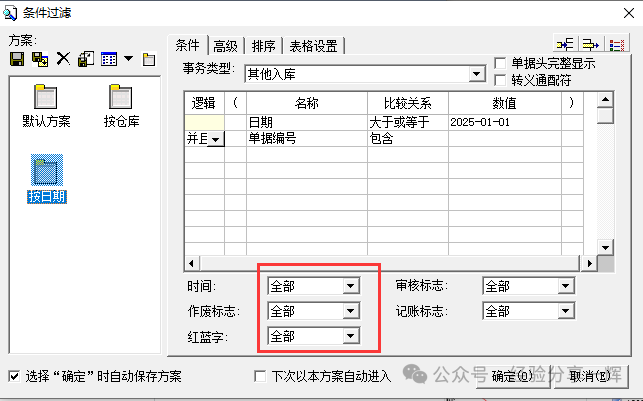
Task: Enable 单据头完整显示 checkbox
Action: [x=500, y=63]
